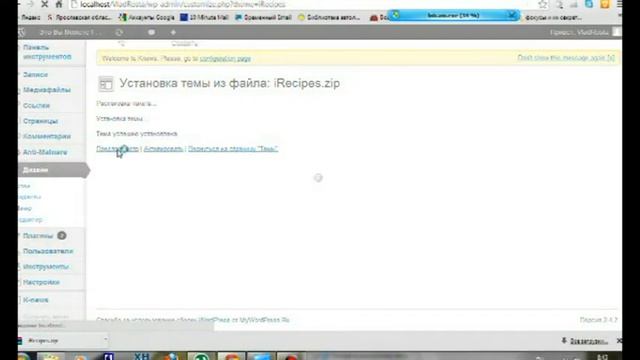
Task: Open the XH taskbar application
Action: (x=141, y=356)
